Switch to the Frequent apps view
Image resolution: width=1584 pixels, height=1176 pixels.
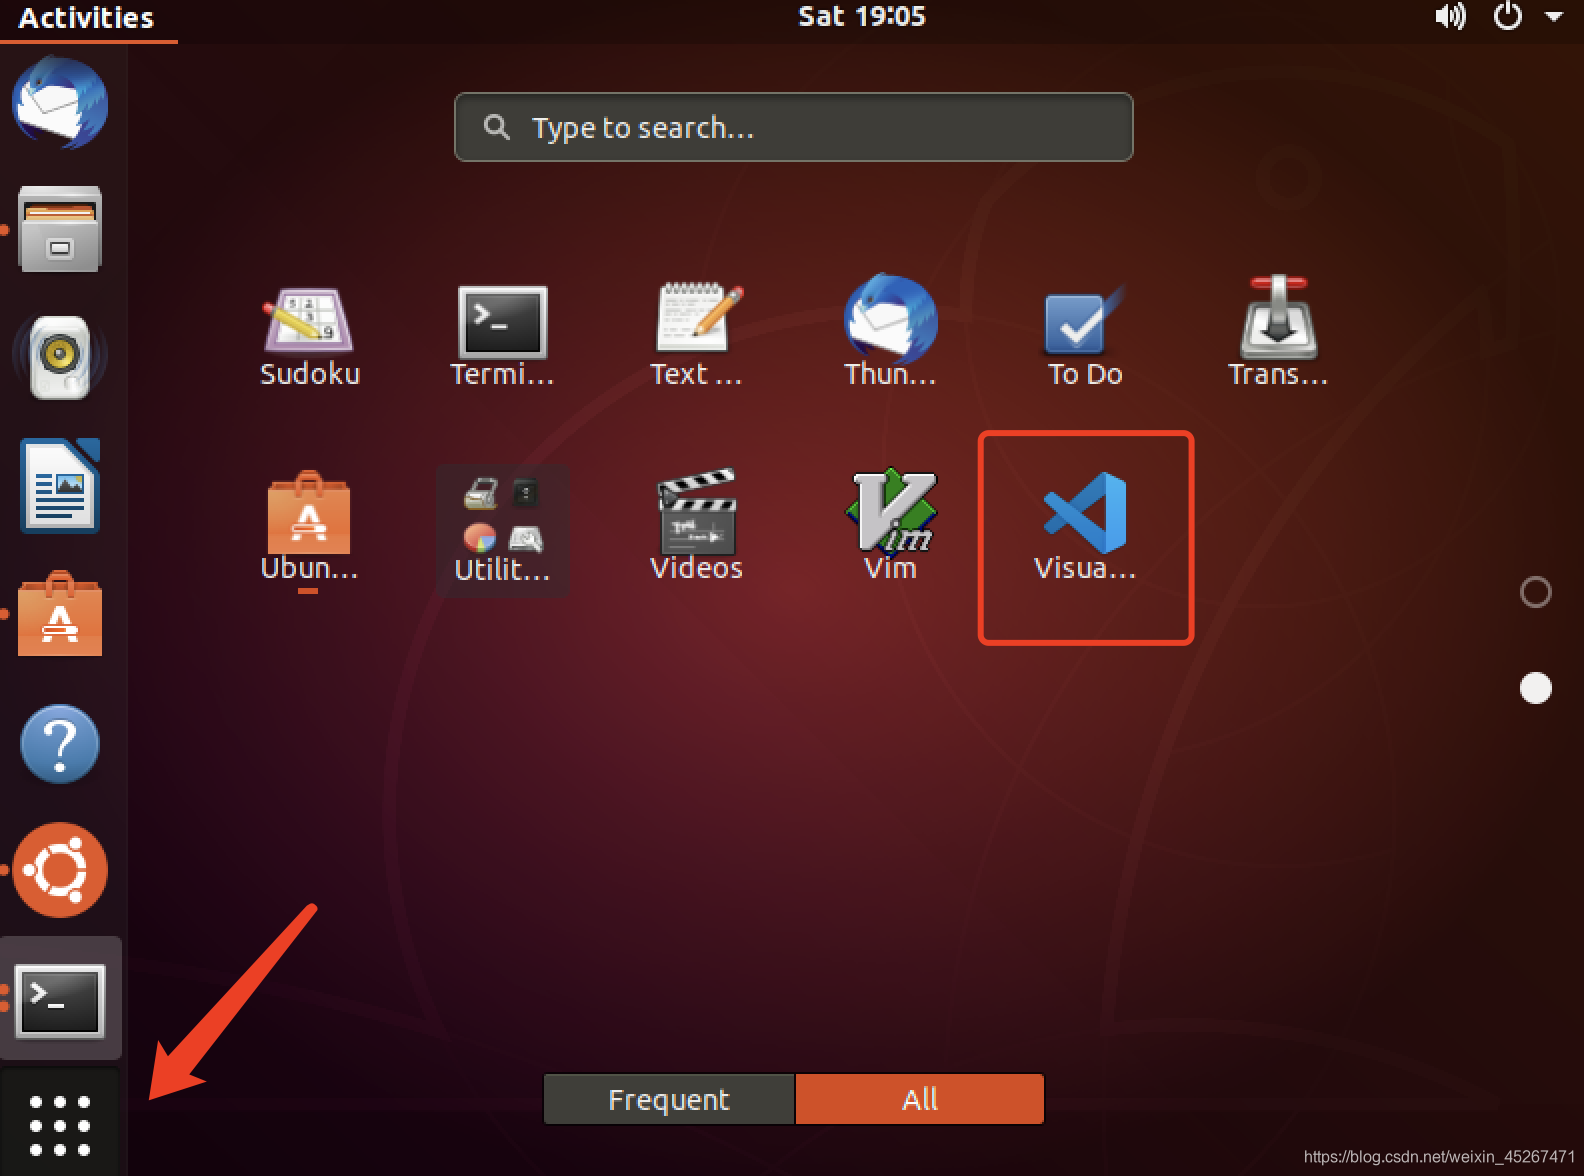pos(669,1099)
